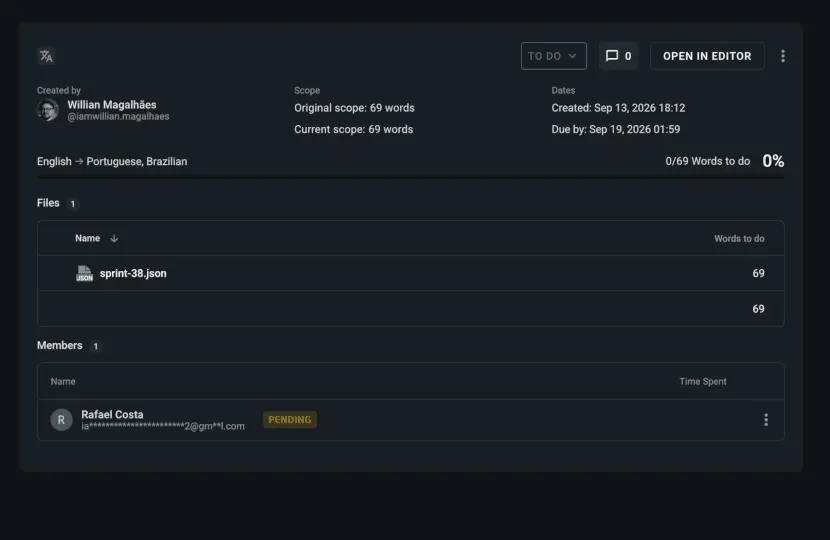Click the translation task type icon
The width and height of the screenshot is (830, 540).
pyautogui.click(x=47, y=56)
